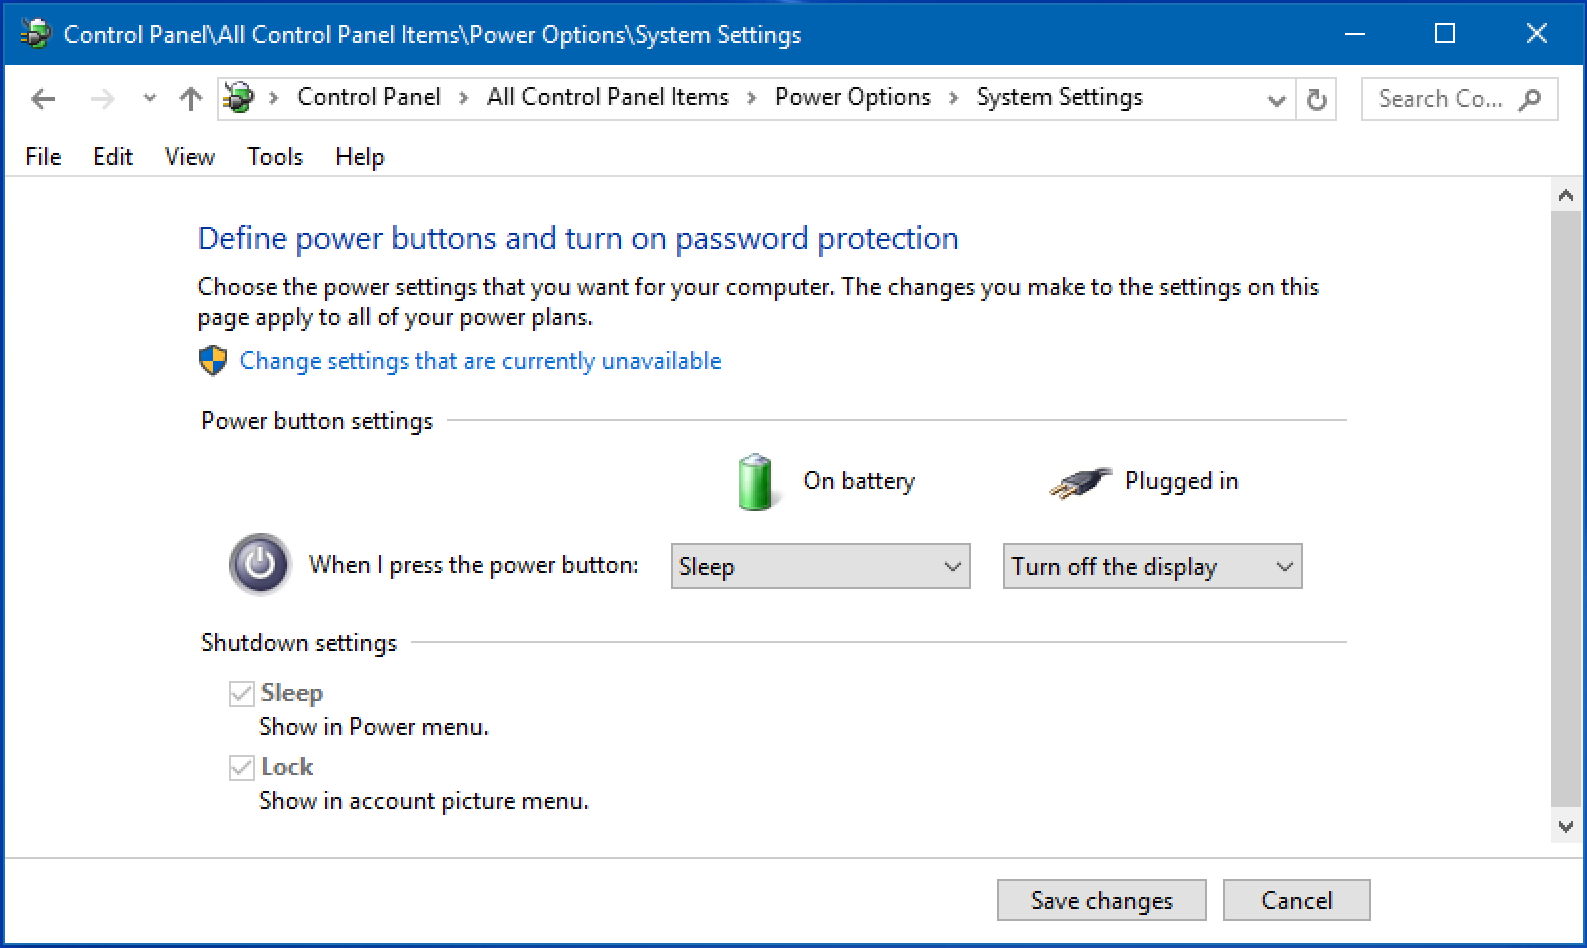The width and height of the screenshot is (1587, 948).
Task: Open the Plugged in 'Turn off the display' dropdown
Action: (x=1152, y=566)
